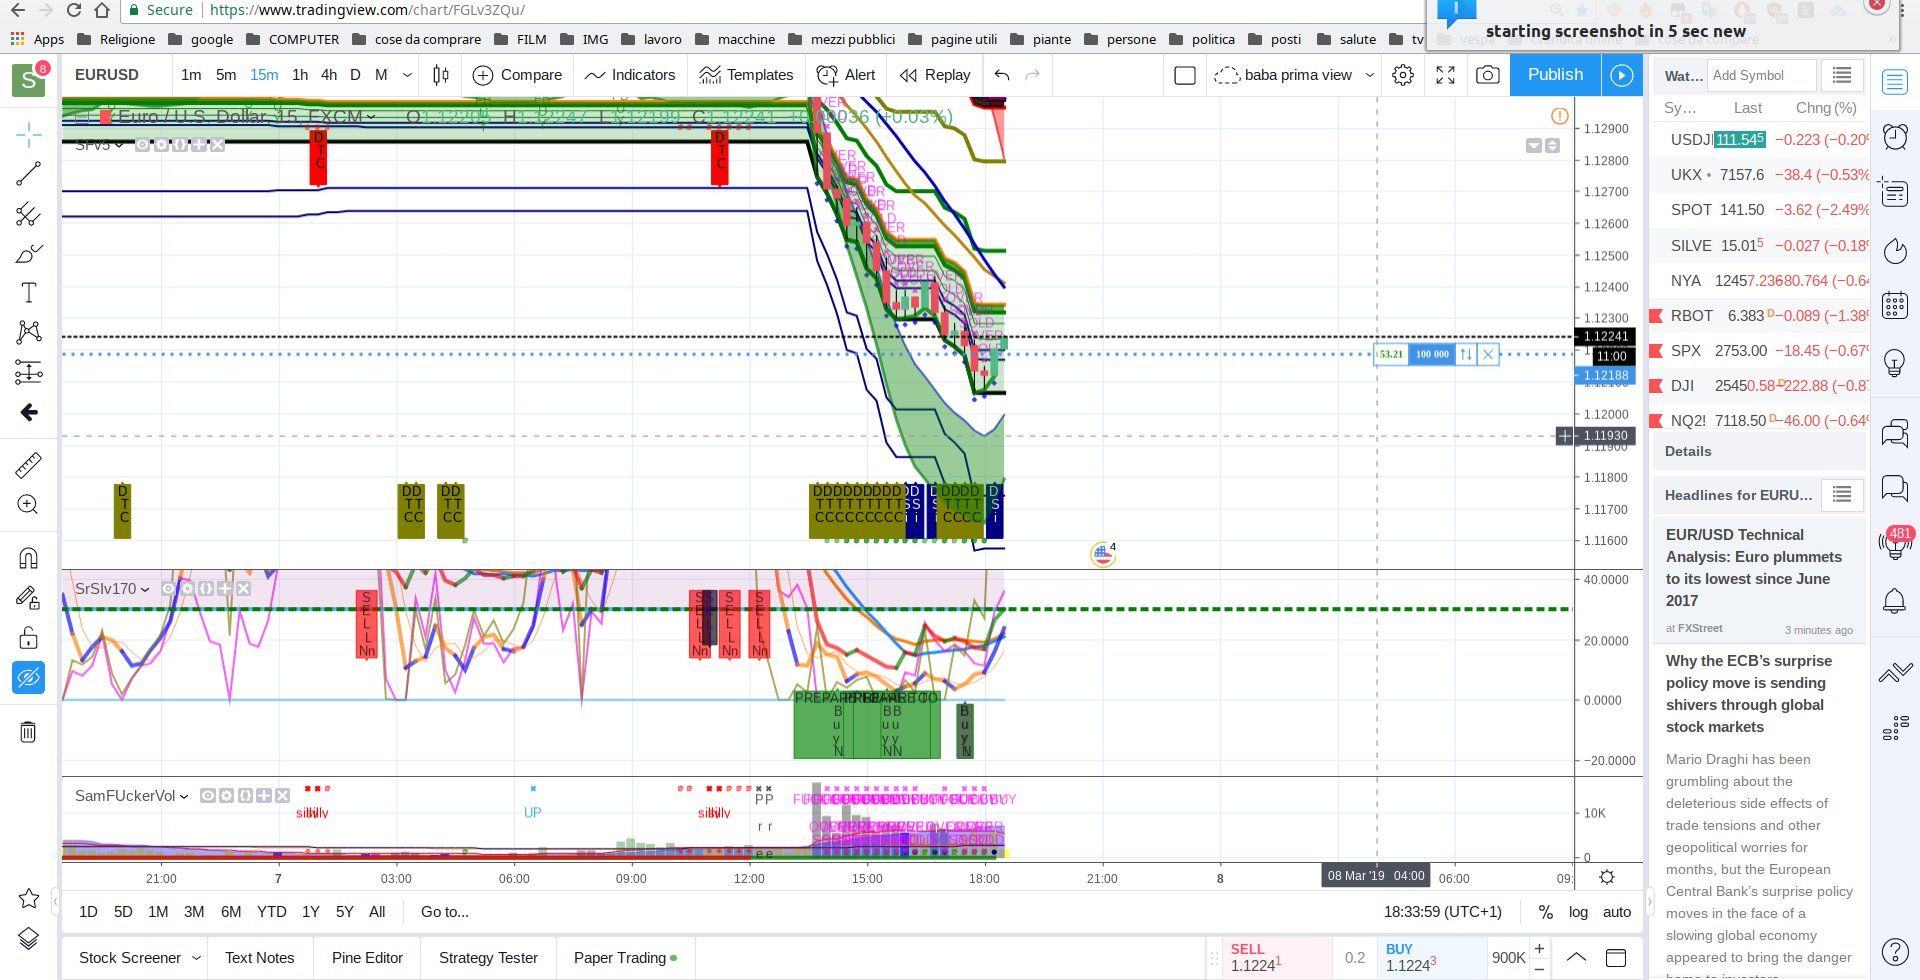Take a chart snapshot with camera
Screen dimensions: 1920x980
coord(1488,75)
